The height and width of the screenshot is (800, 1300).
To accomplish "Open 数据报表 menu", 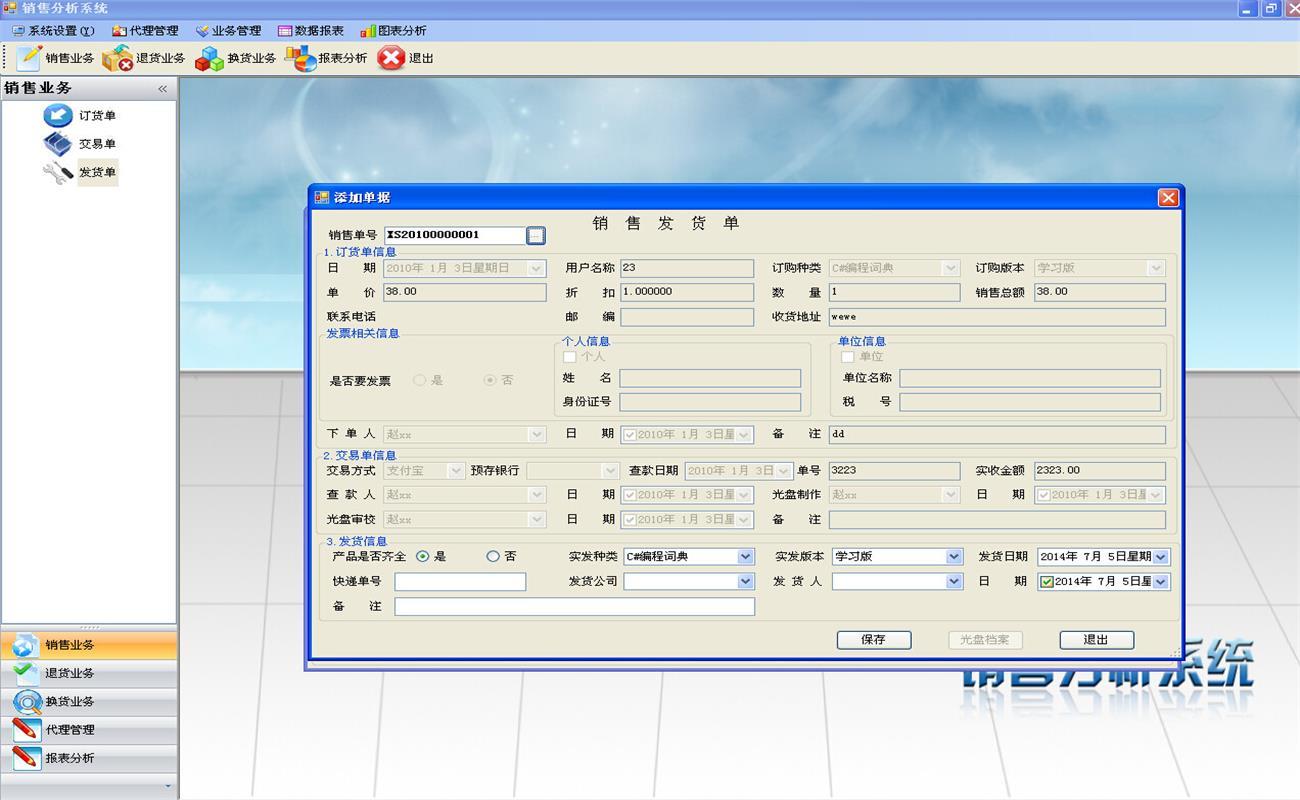I will 311,31.
